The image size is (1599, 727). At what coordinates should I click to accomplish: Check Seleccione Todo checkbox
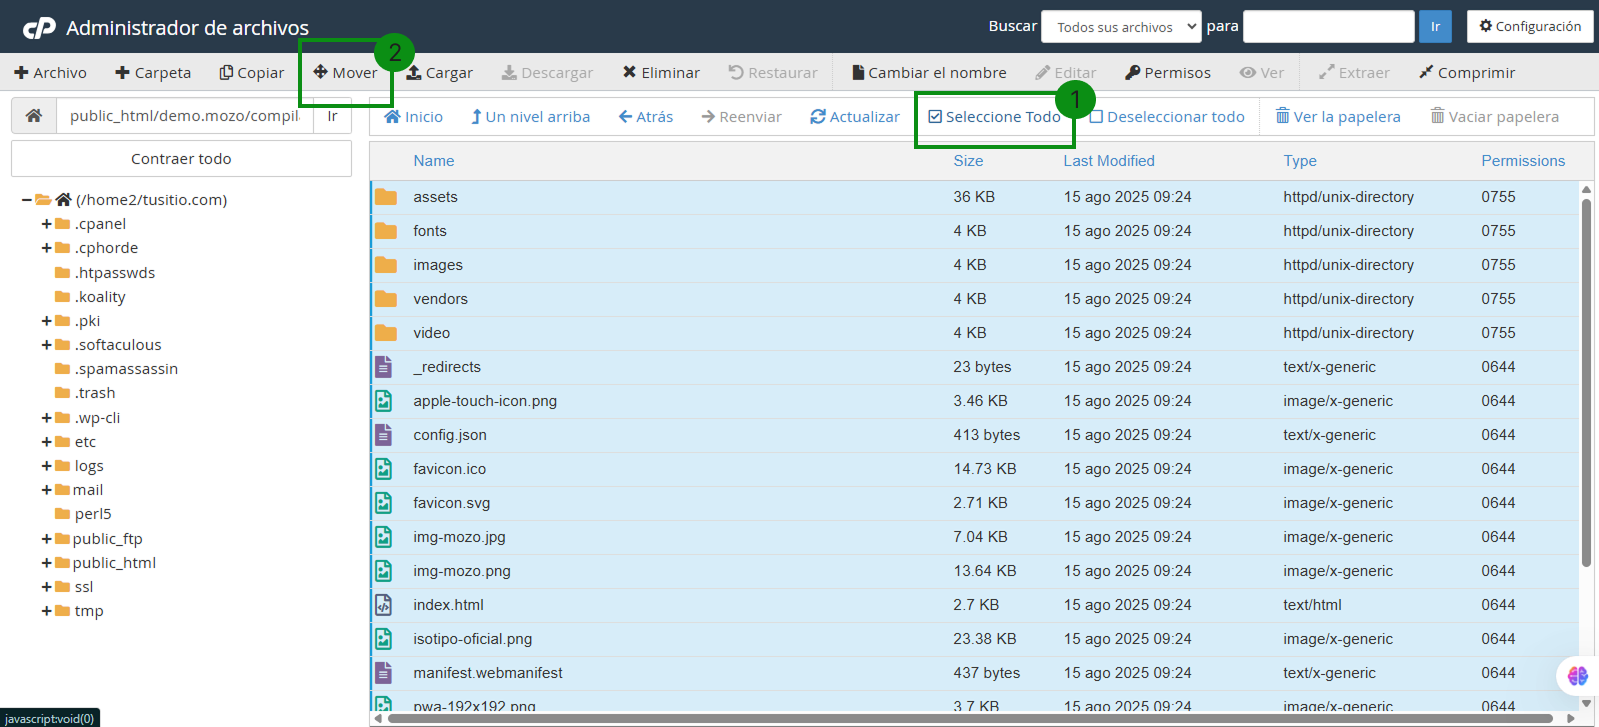coord(935,117)
